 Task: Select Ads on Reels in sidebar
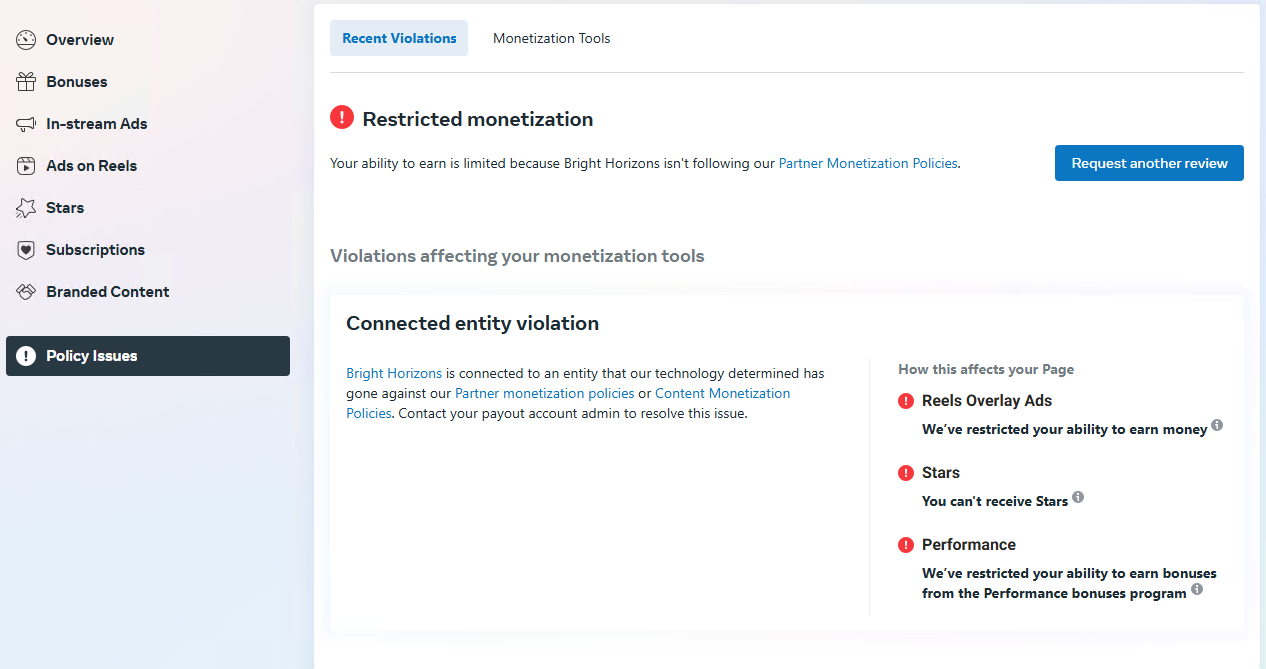point(148,166)
